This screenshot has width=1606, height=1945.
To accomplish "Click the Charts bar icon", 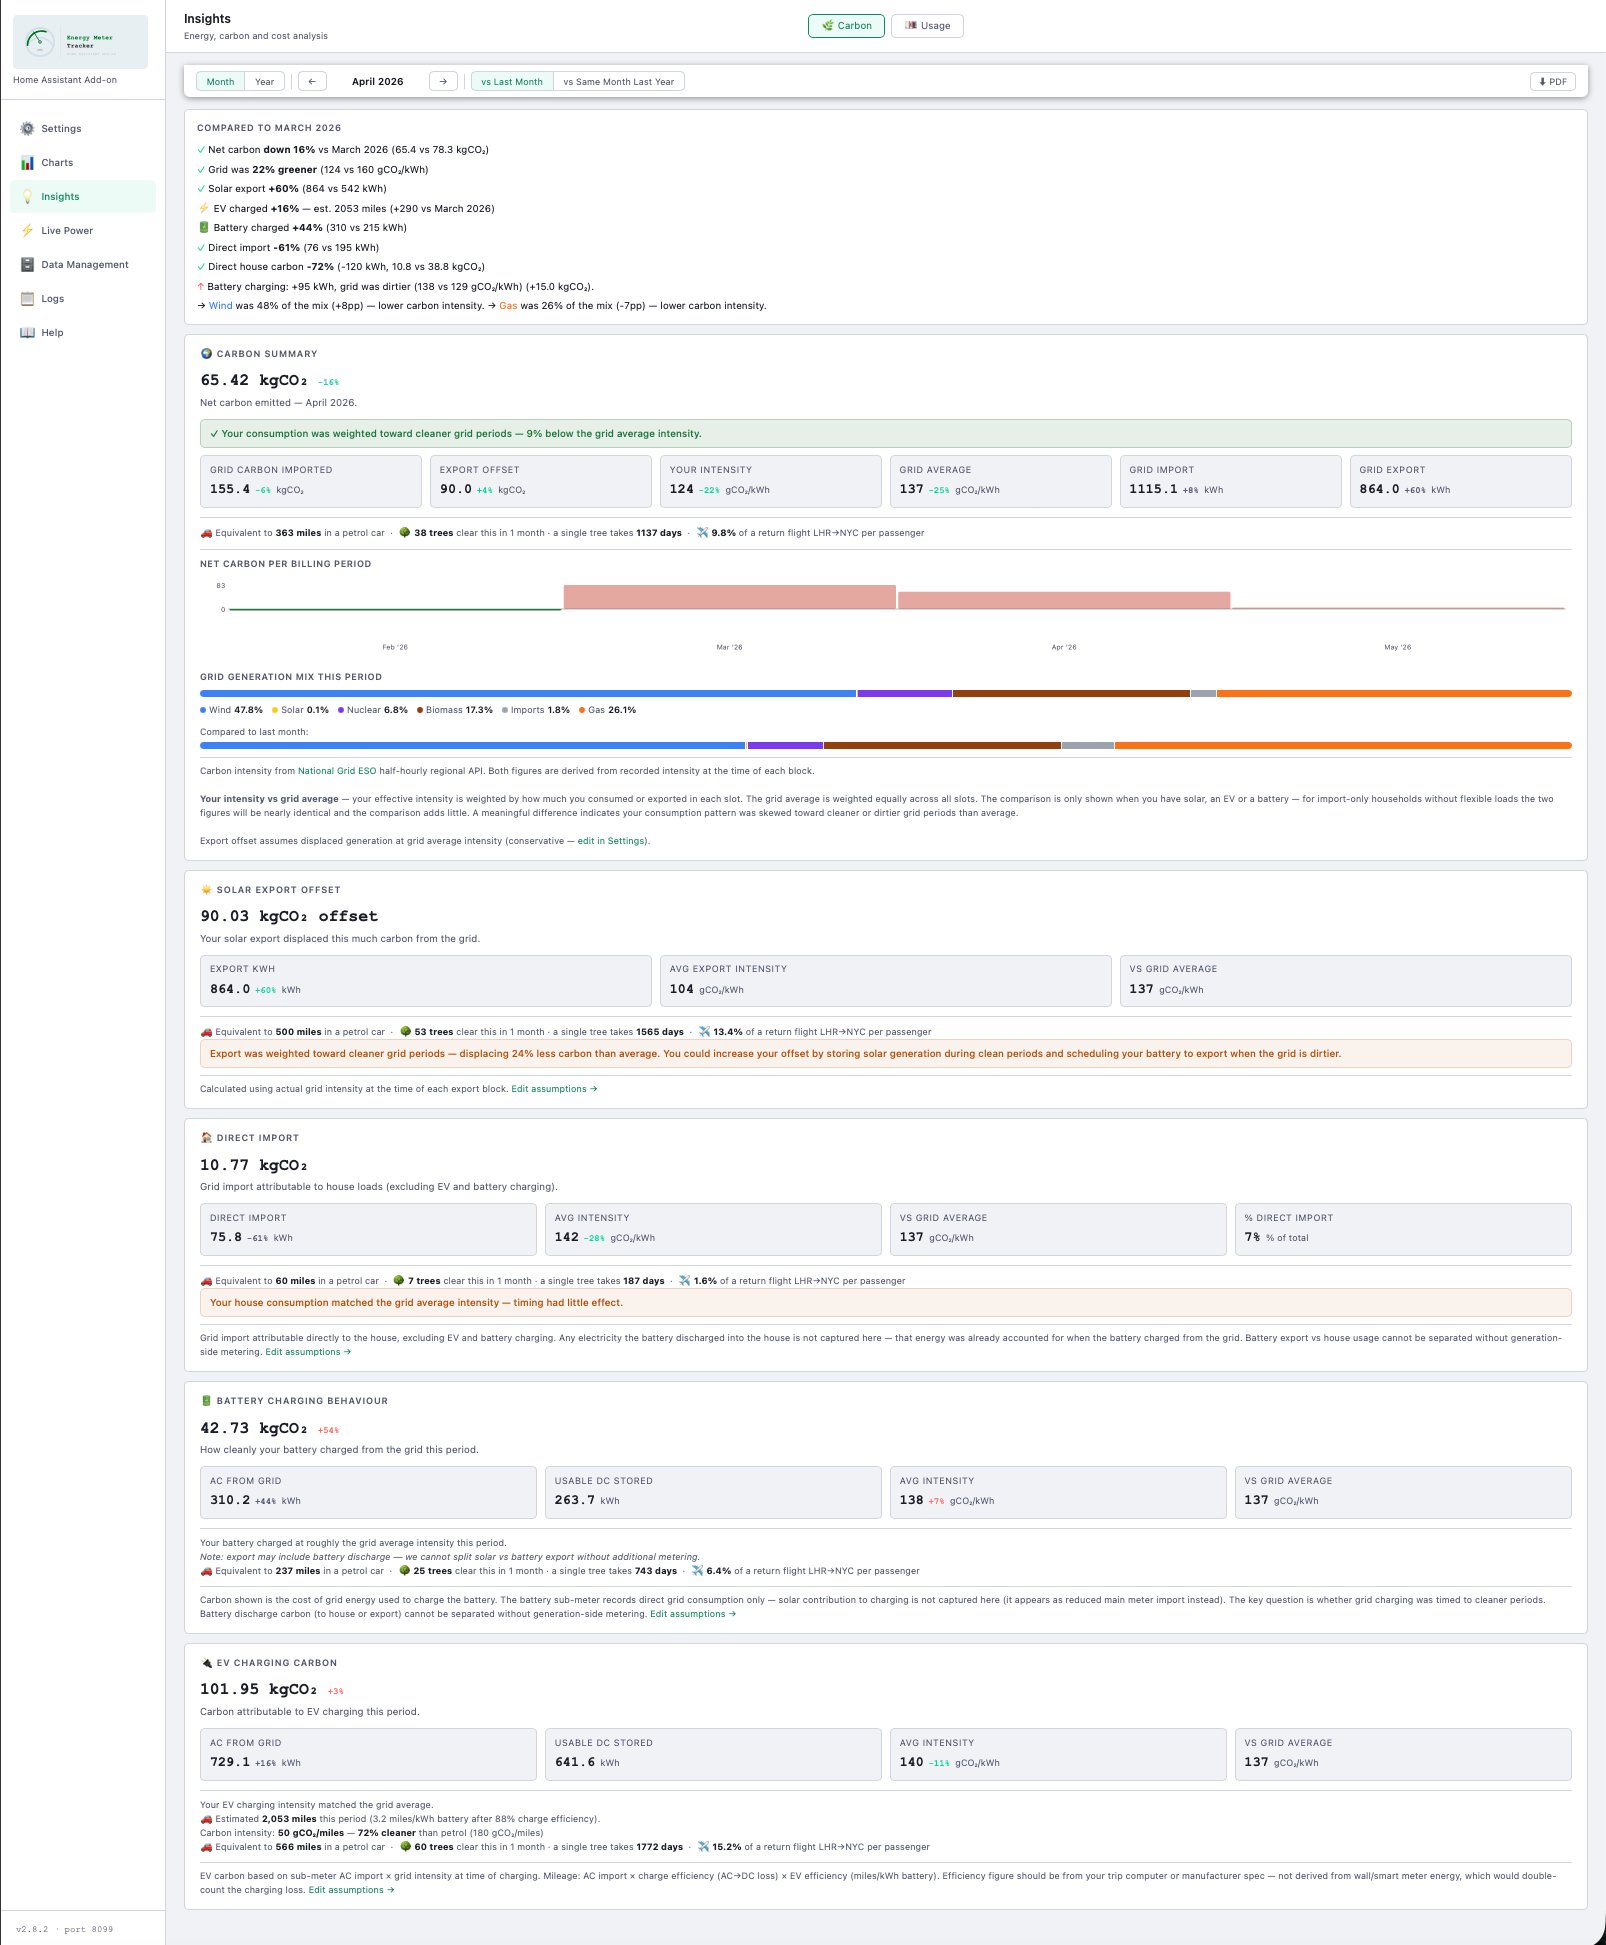I will click(27, 163).
